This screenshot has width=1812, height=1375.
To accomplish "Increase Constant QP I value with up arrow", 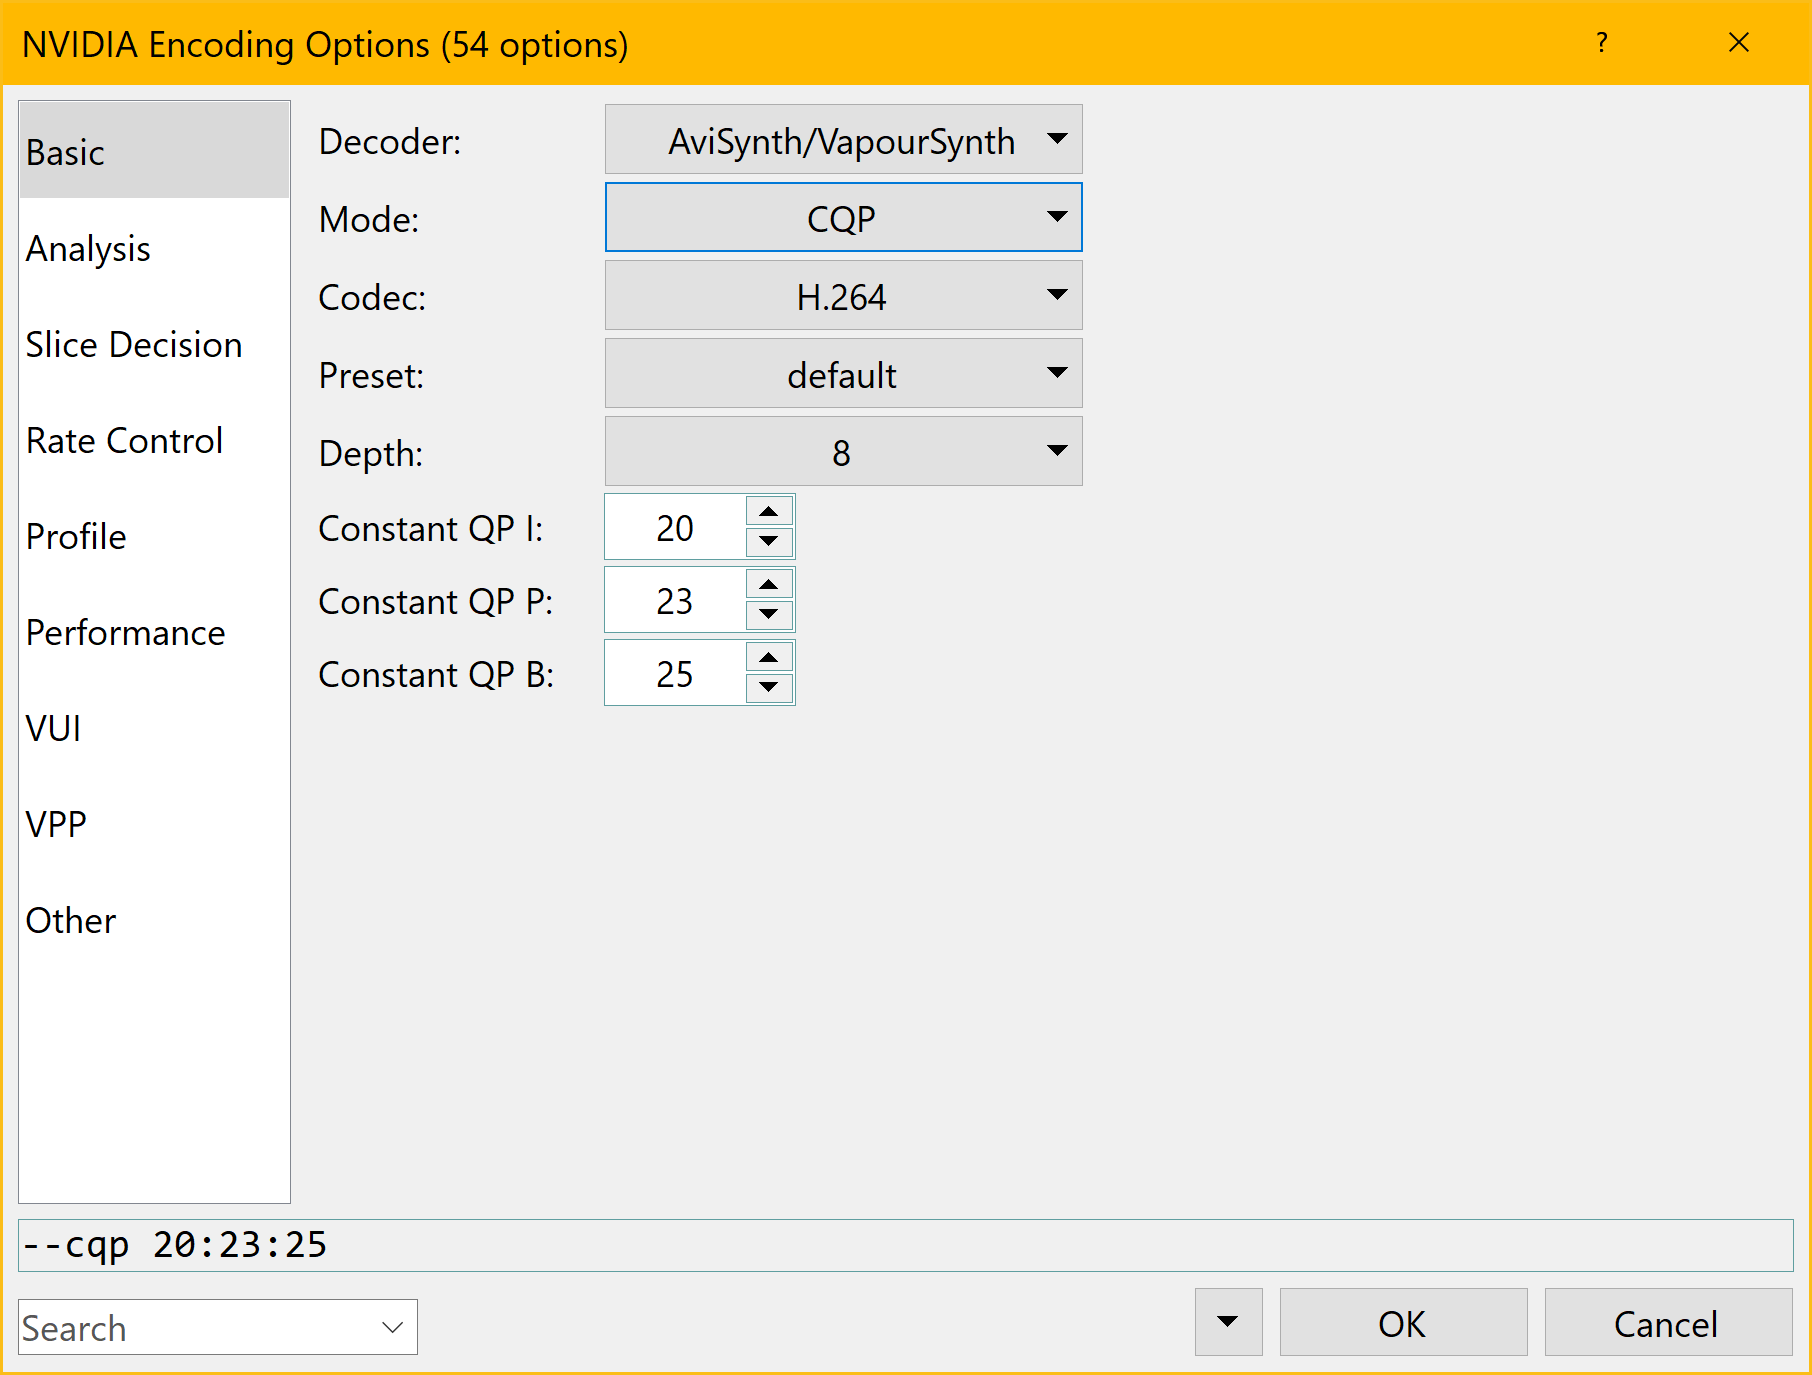I will pos(769,512).
